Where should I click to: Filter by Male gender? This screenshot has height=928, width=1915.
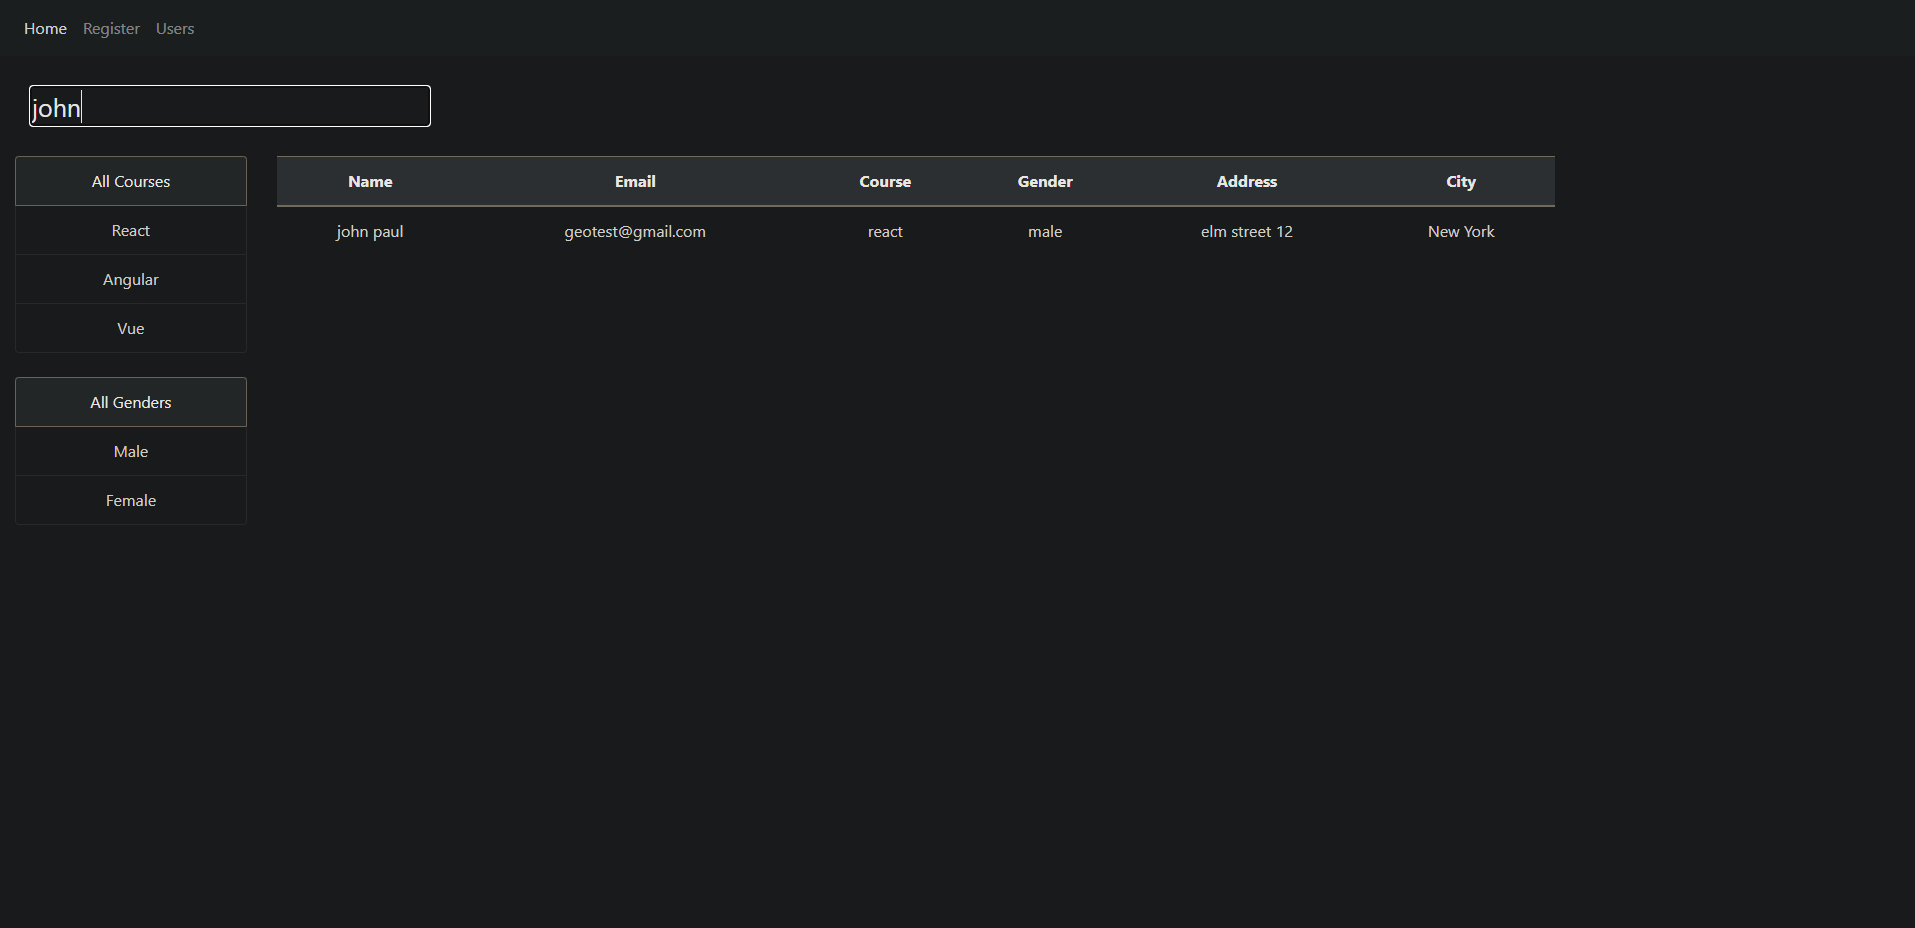[x=131, y=452]
